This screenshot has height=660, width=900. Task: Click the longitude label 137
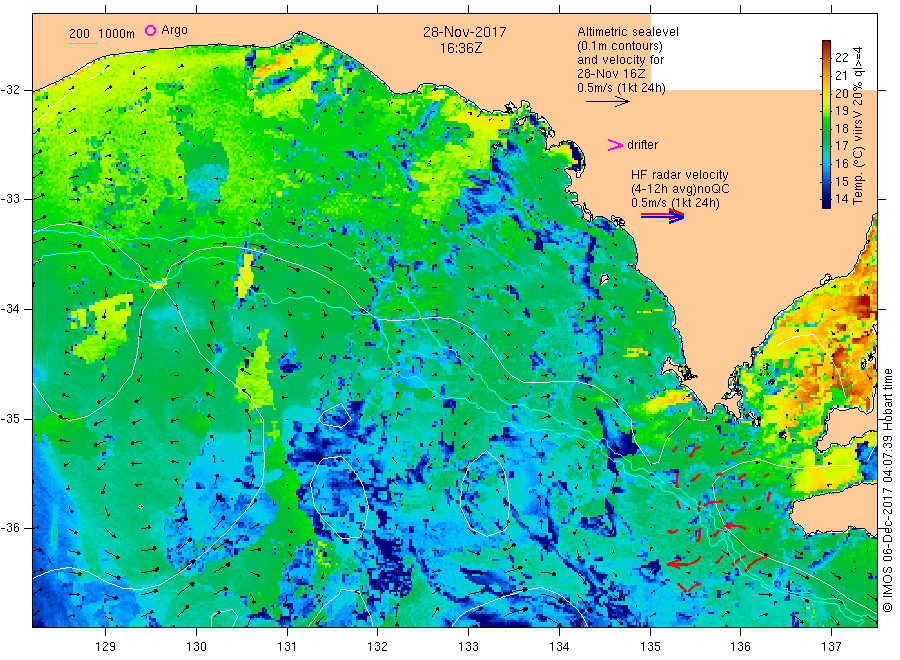831,647
